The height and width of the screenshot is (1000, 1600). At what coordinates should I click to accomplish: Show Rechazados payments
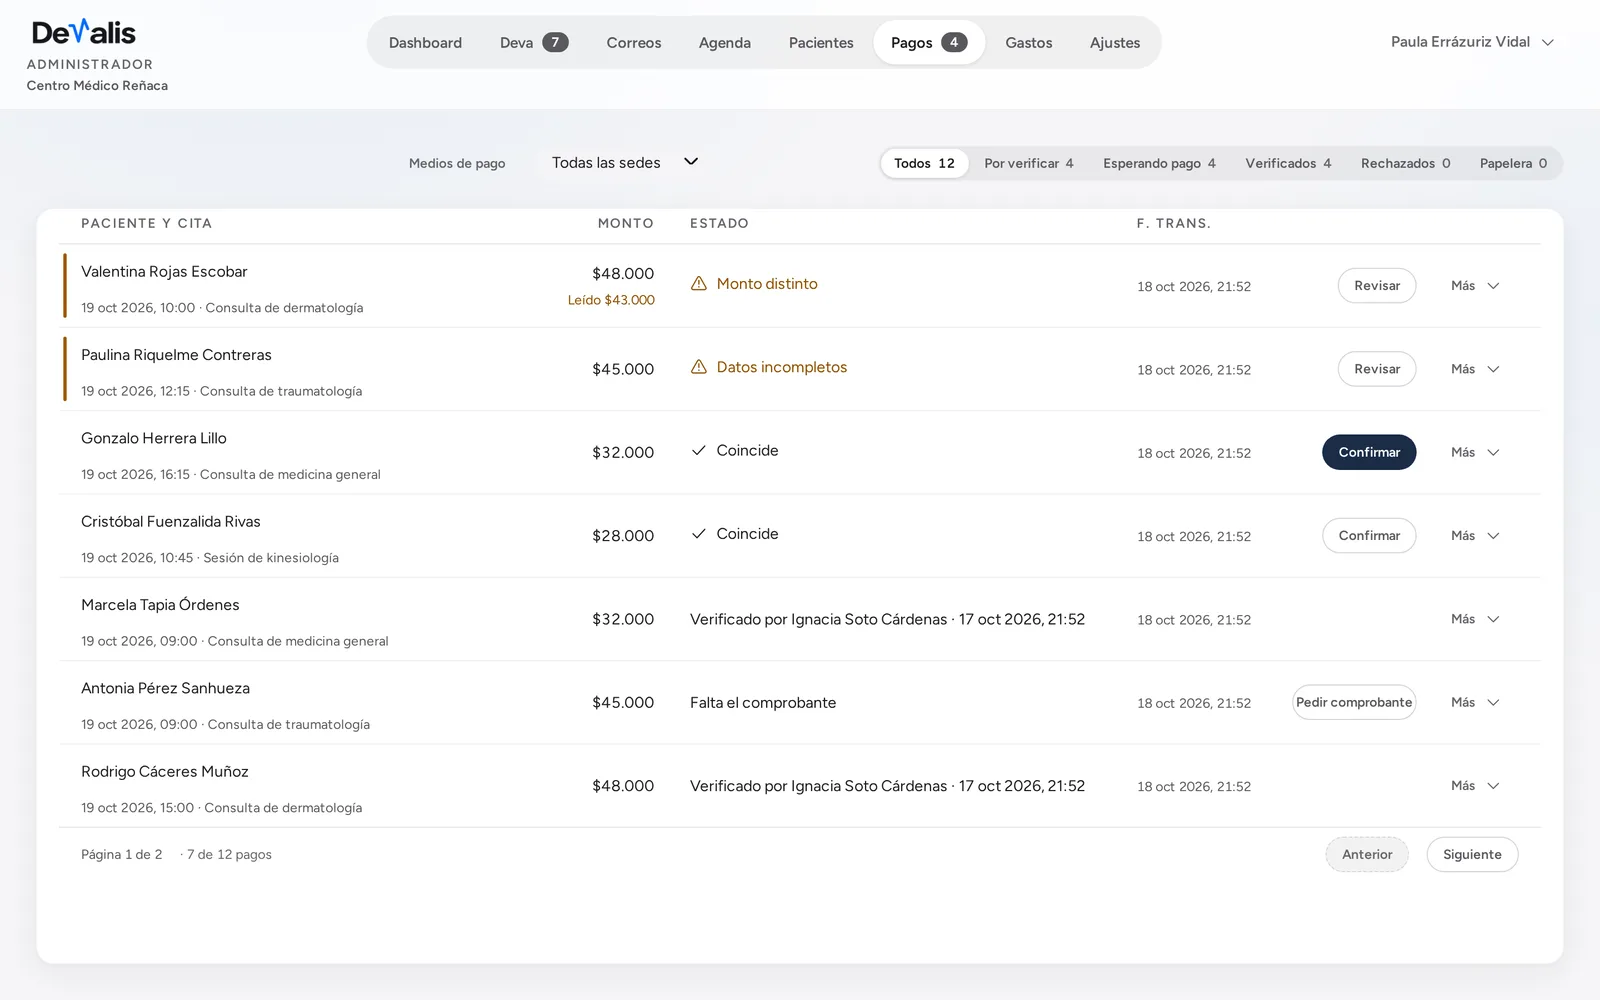[1405, 163]
